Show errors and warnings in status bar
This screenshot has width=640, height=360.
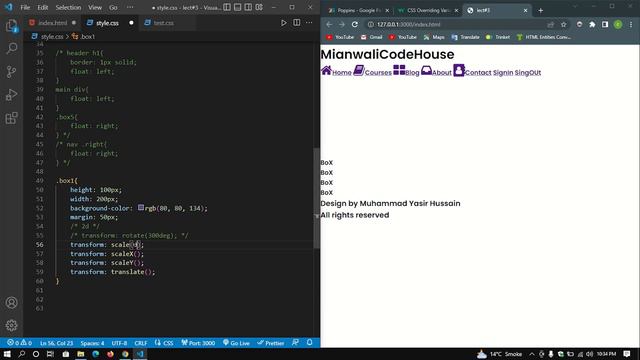click(x=19, y=343)
